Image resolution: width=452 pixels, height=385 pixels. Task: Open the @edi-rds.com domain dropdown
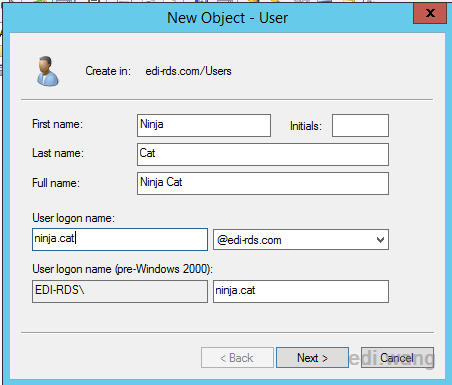pyautogui.click(x=301, y=239)
